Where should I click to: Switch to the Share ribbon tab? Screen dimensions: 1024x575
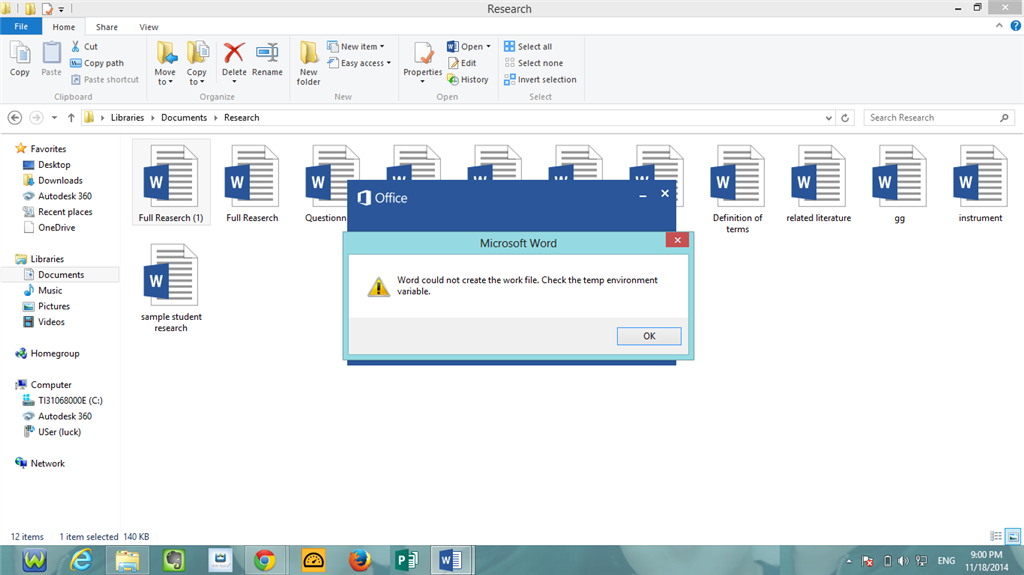[x=106, y=27]
